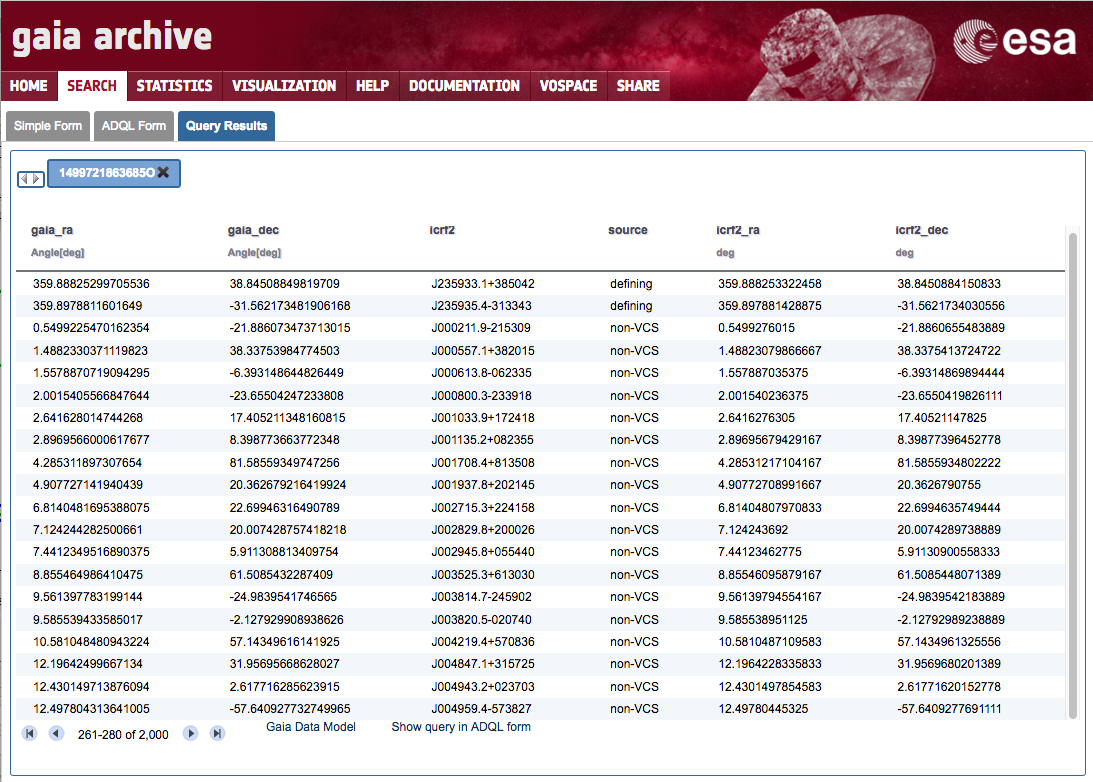Screen dimensions: 1093x782
Task: Click the gaia_ra column header
Action: (x=52, y=230)
